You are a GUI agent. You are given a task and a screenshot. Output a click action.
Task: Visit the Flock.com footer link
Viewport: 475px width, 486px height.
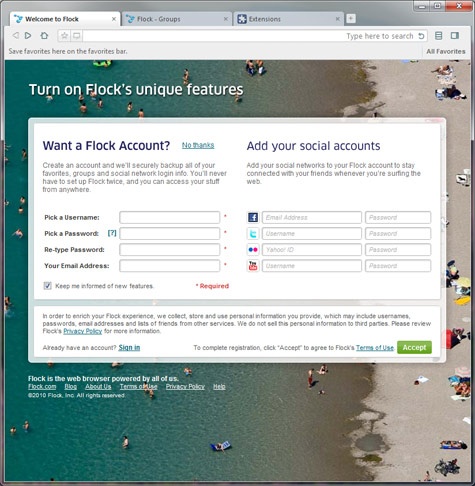pos(42,387)
